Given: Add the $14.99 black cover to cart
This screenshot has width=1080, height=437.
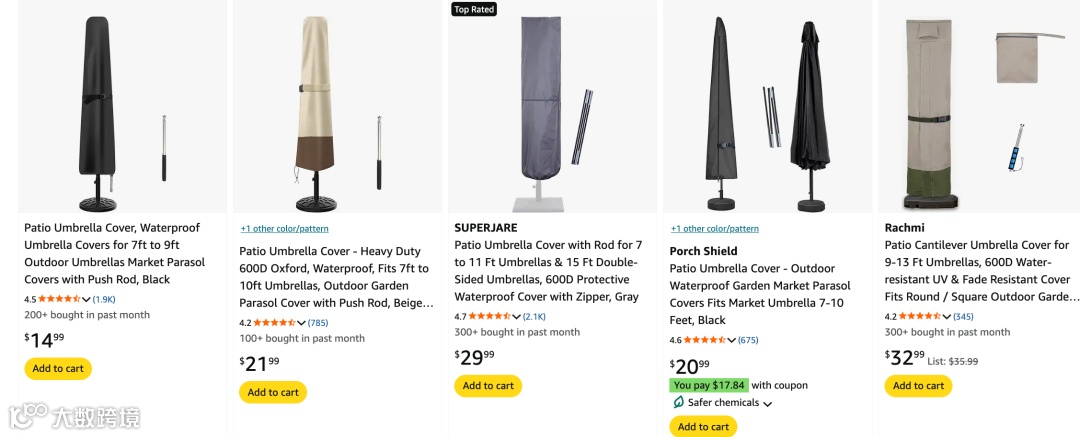Looking at the screenshot, I should tap(58, 368).
